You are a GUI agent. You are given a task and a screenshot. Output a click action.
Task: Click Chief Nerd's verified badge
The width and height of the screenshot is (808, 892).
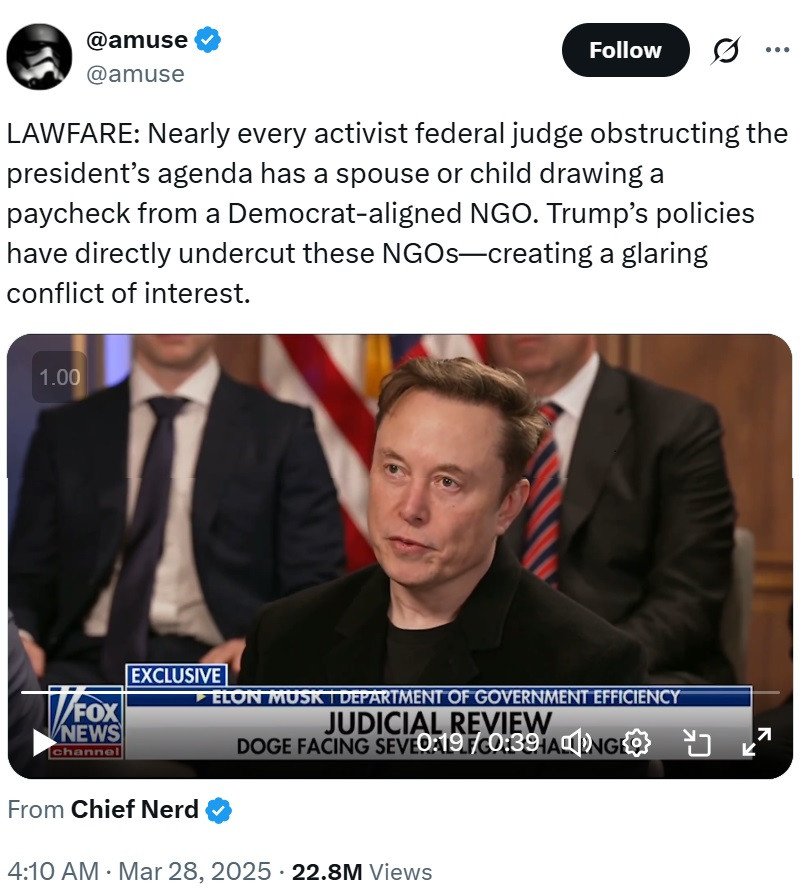(219, 811)
